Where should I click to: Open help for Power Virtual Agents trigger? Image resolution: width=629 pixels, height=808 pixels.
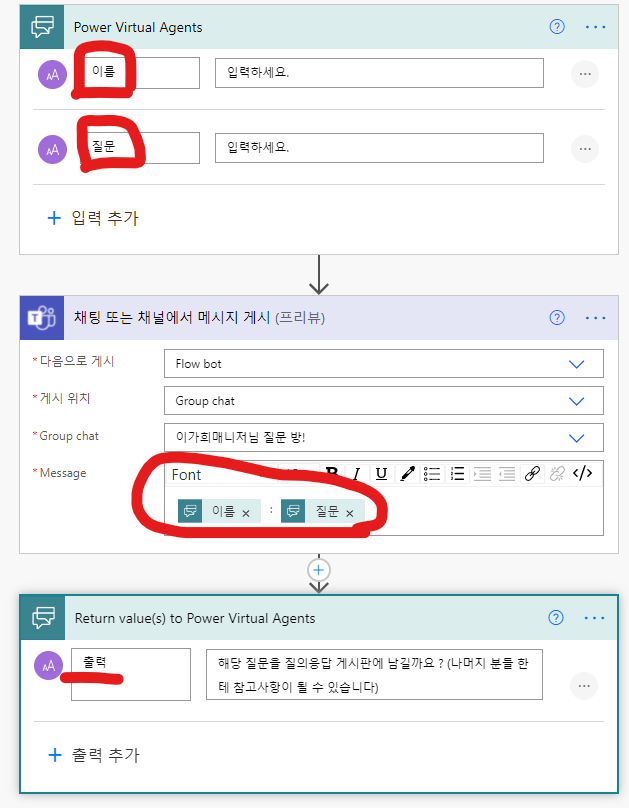[x=557, y=27]
